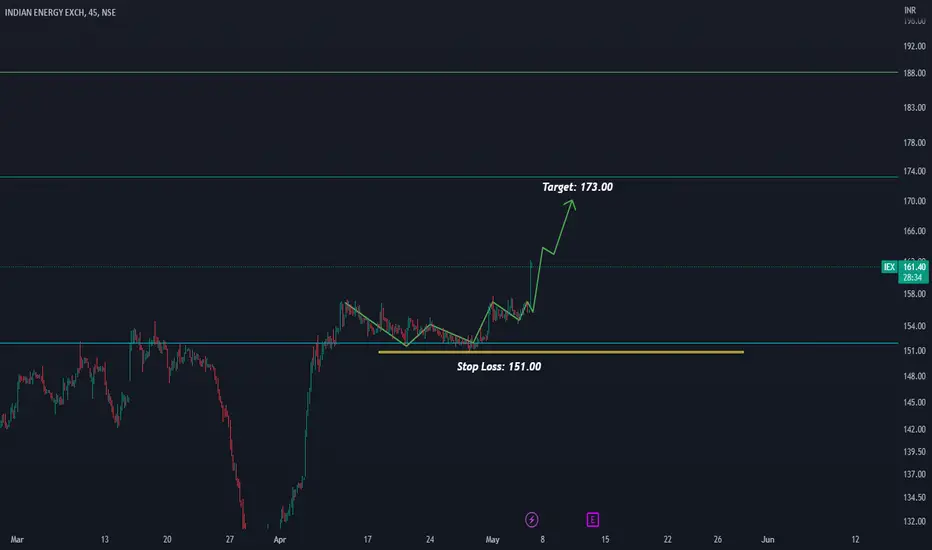Click the purple lightning event icon

[531, 520]
